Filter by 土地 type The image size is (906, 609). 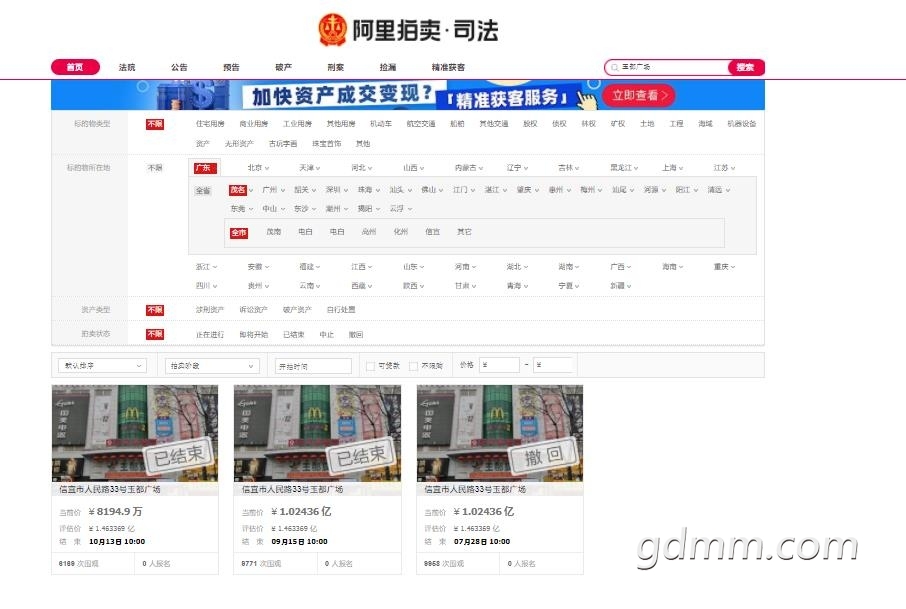(647, 124)
